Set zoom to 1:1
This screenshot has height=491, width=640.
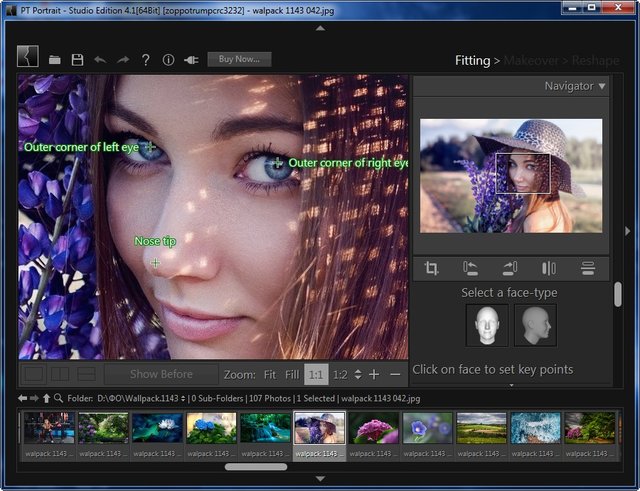[x=315, y=374]
